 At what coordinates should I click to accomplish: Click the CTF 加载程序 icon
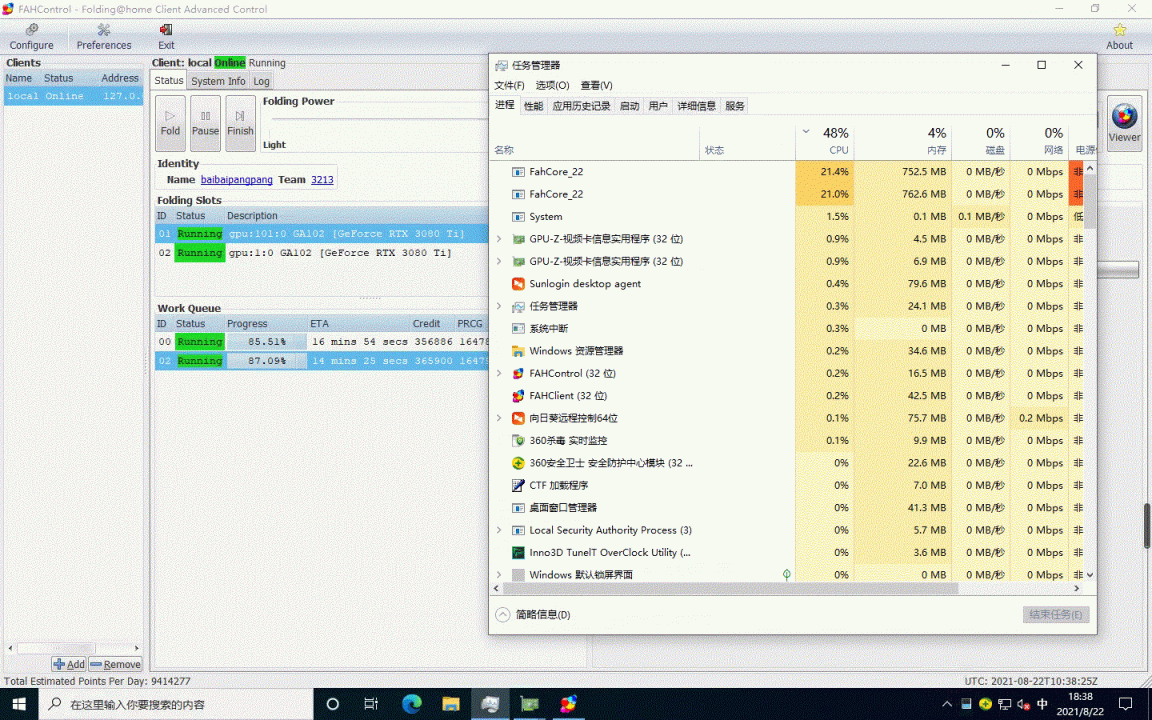coord(518,485)
